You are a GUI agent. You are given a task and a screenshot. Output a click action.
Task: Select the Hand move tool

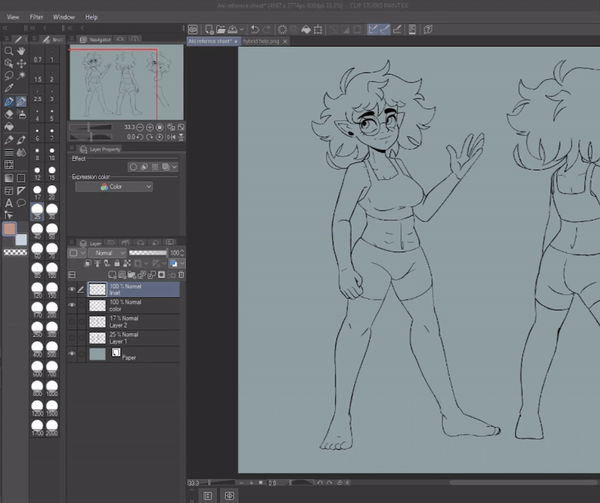(22, 51)
